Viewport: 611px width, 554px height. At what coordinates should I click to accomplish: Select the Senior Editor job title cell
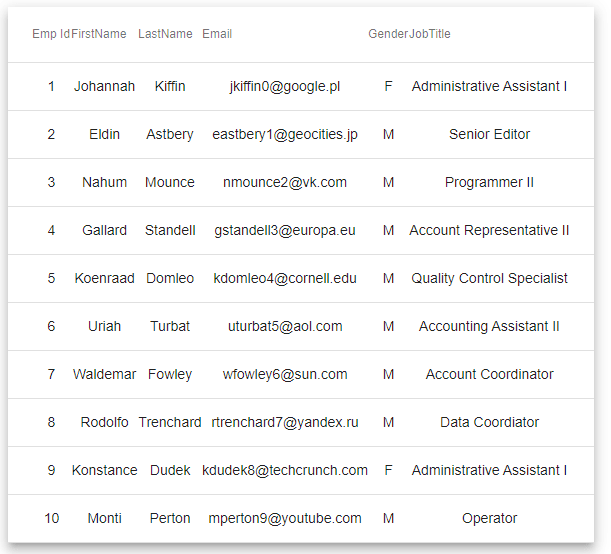coord(489,134)
